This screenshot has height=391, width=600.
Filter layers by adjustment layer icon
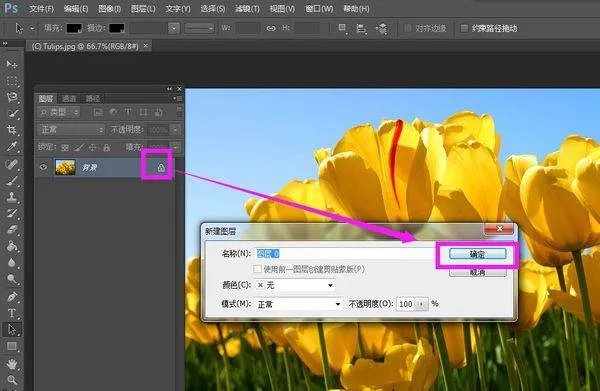(113, 112)
